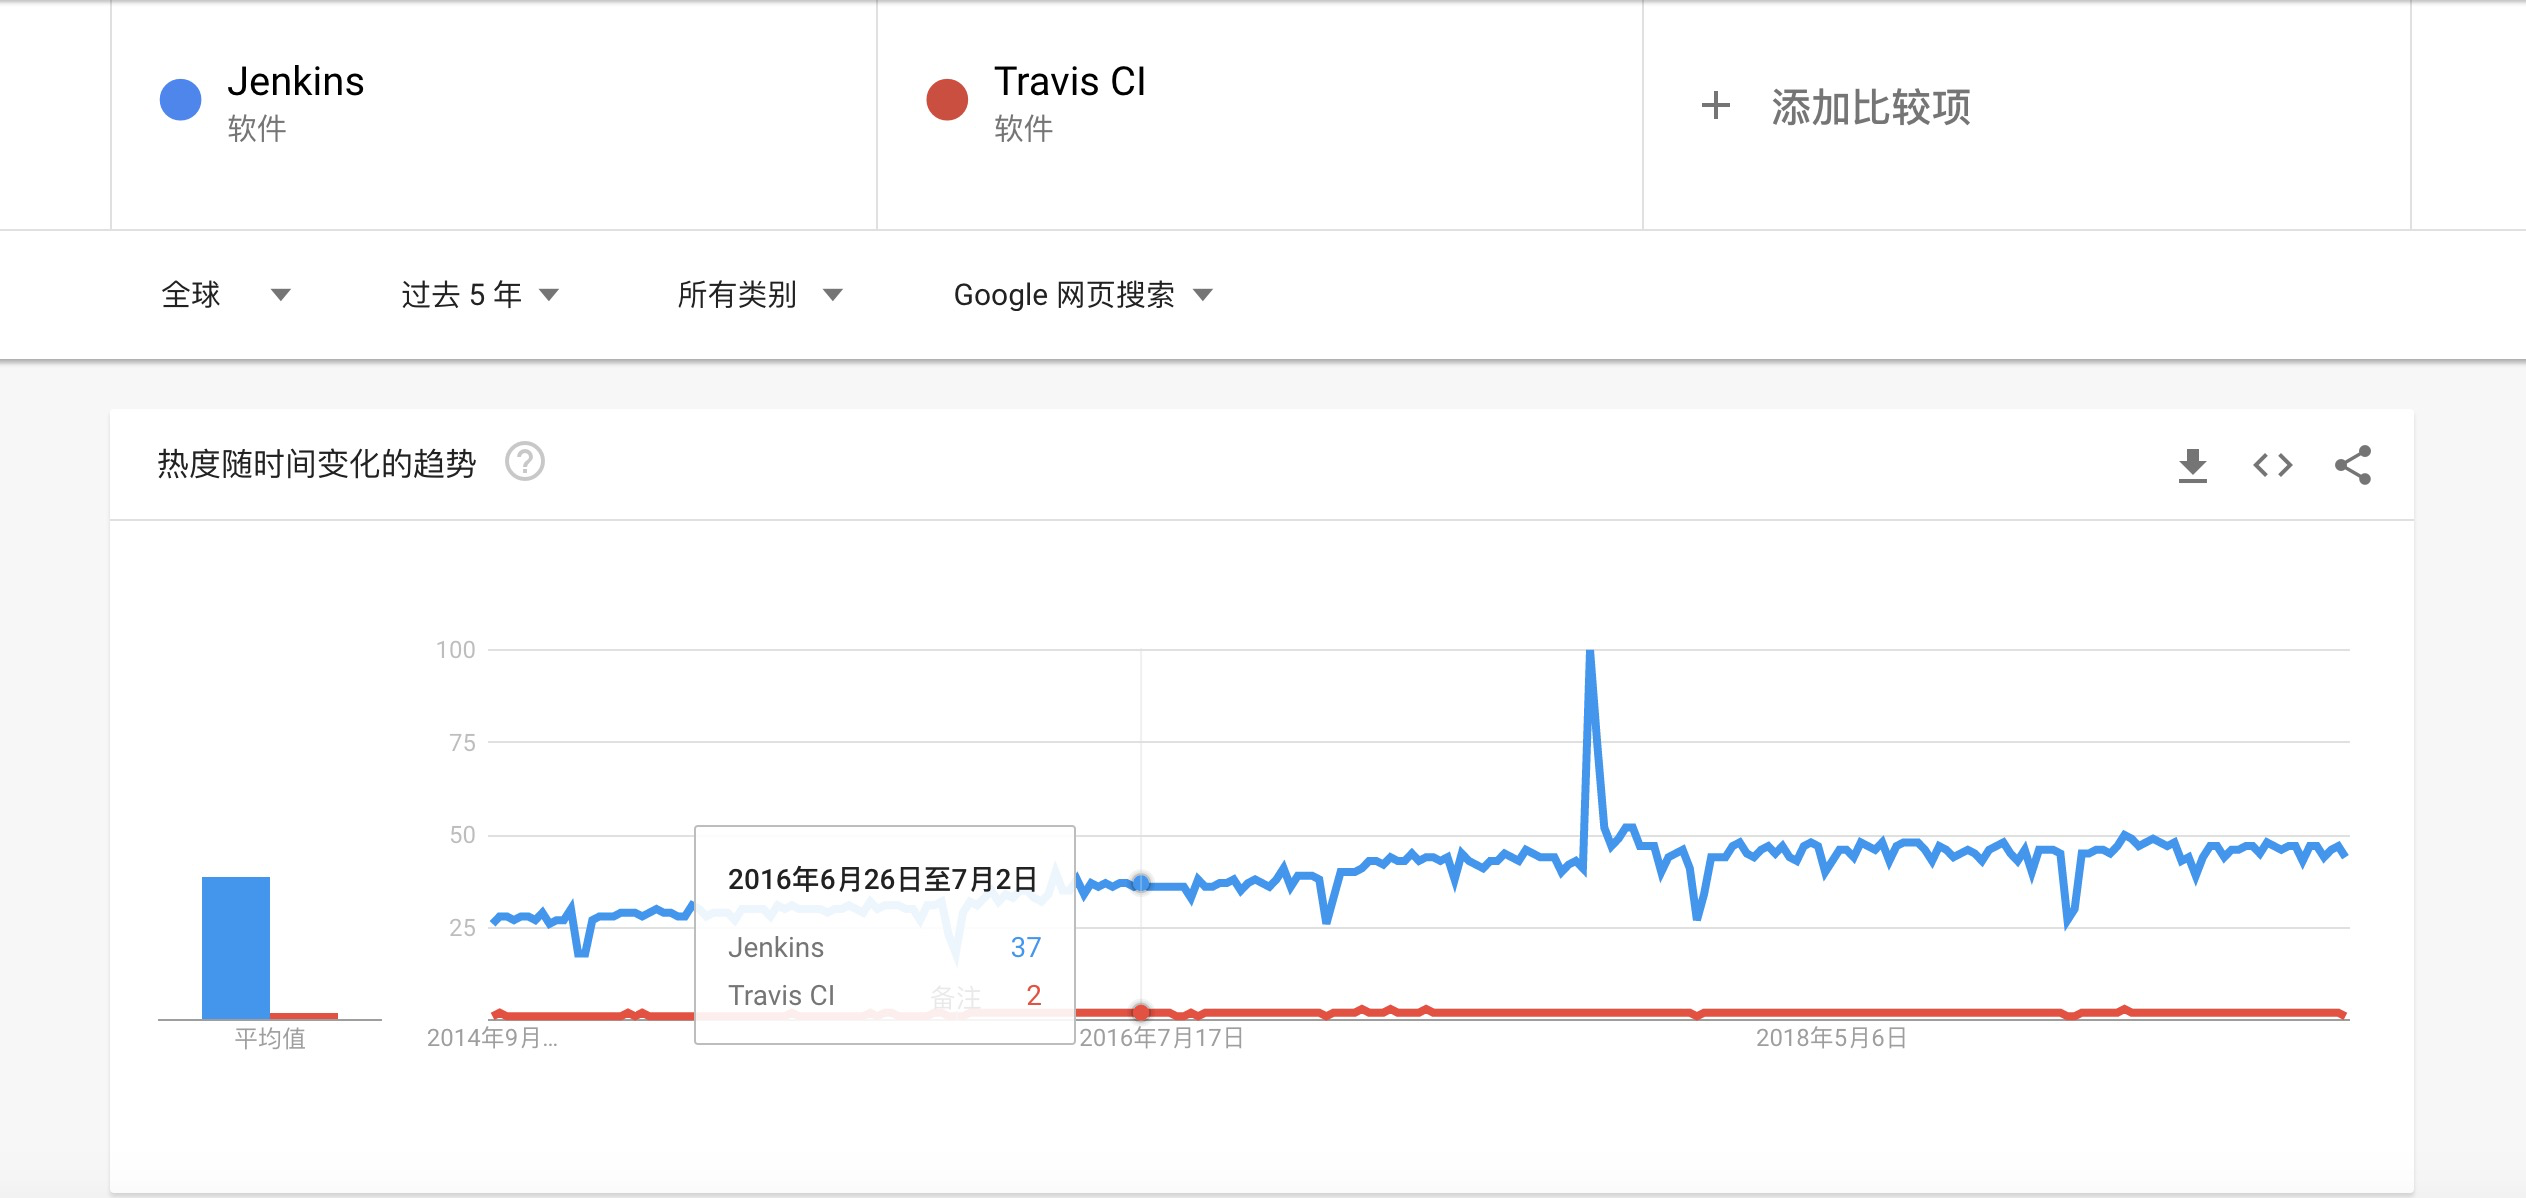This screenshot has height=1198, width=2526.
Task: Expand the 所有类别 category dropdown
Action: click(759, 295)
